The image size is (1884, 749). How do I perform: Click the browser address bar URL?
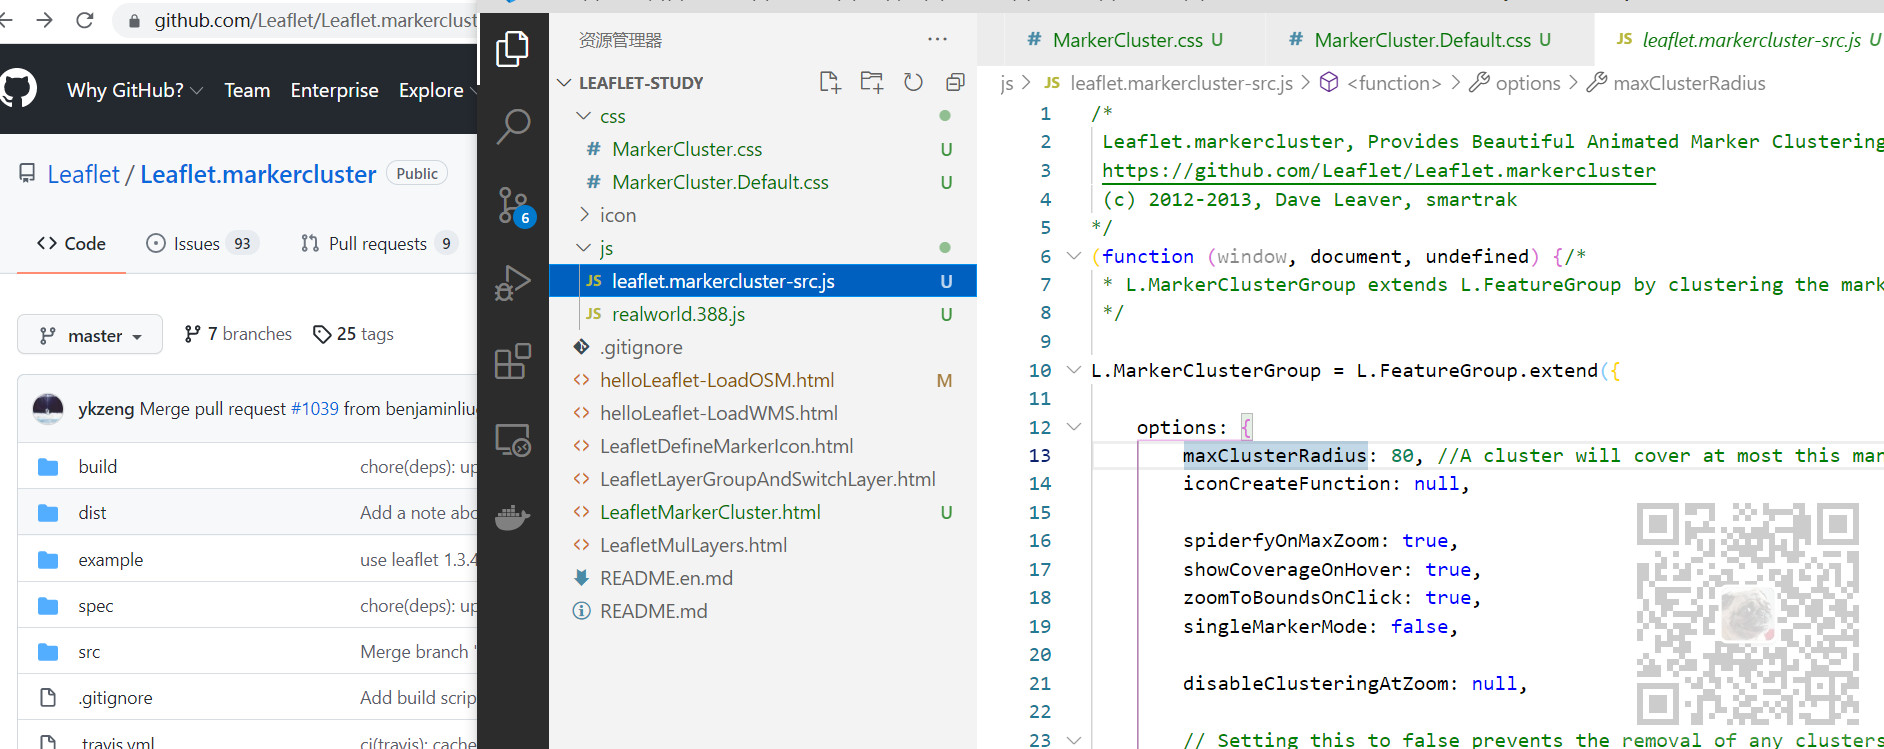tap(315, 21)
